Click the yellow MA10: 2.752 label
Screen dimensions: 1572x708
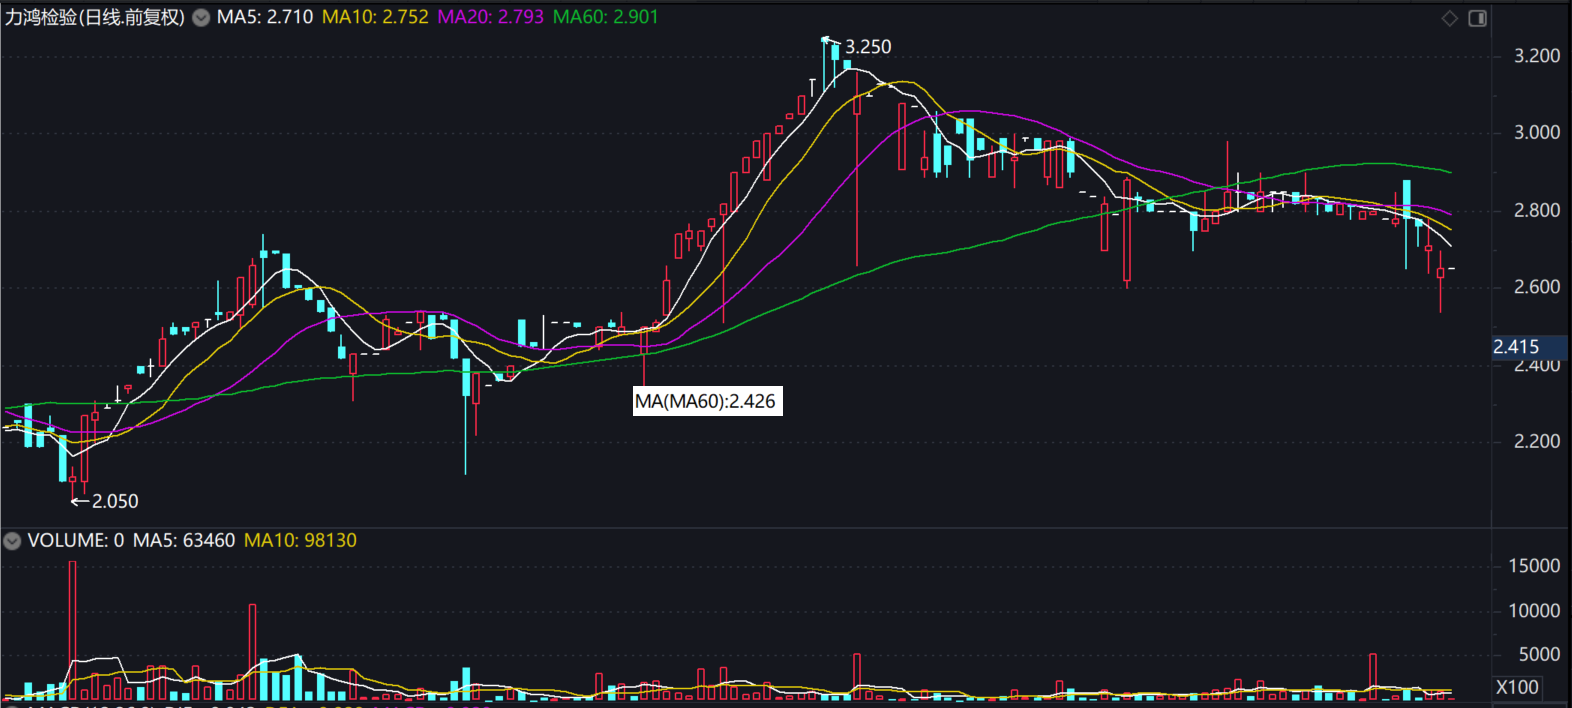[375, 18]
